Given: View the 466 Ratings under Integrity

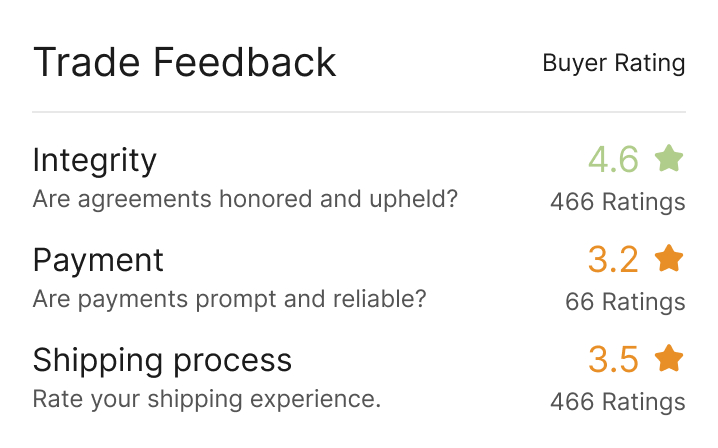Looking at the screenshot, I should (617, 202).
